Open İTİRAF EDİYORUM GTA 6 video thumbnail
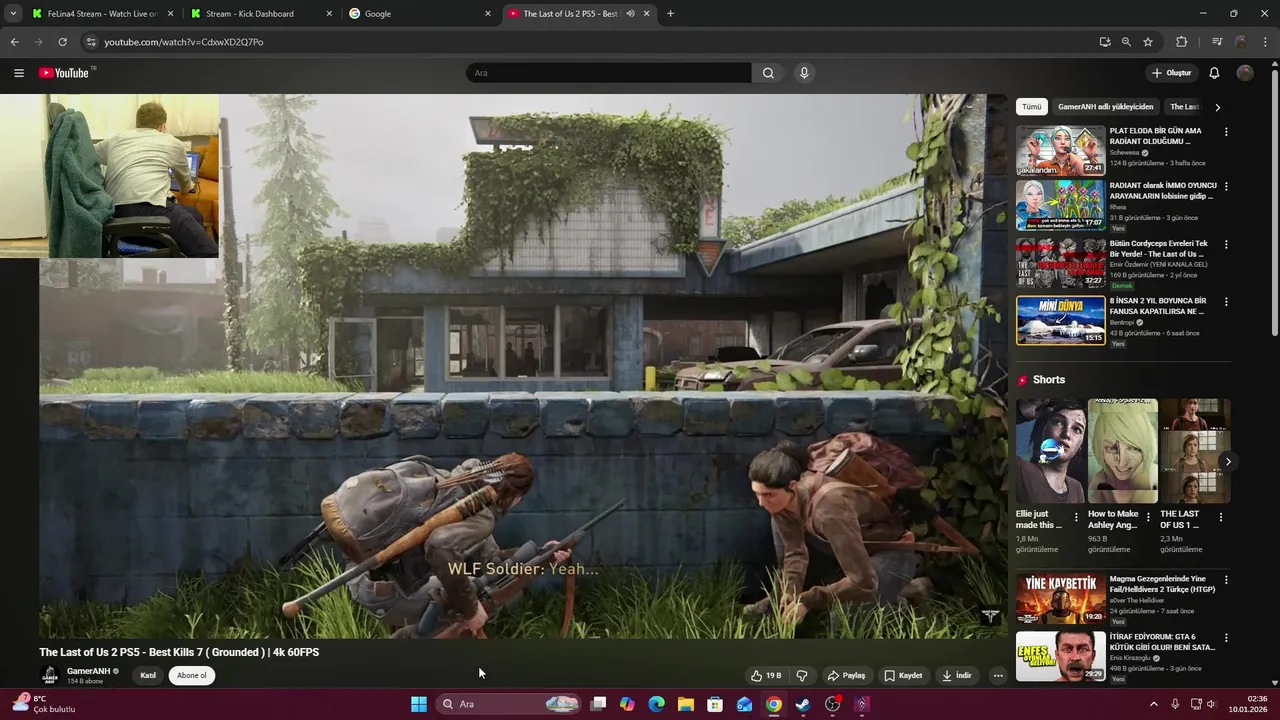The height and width of the screenshot is (720, 1280). tap(1061, 656)
